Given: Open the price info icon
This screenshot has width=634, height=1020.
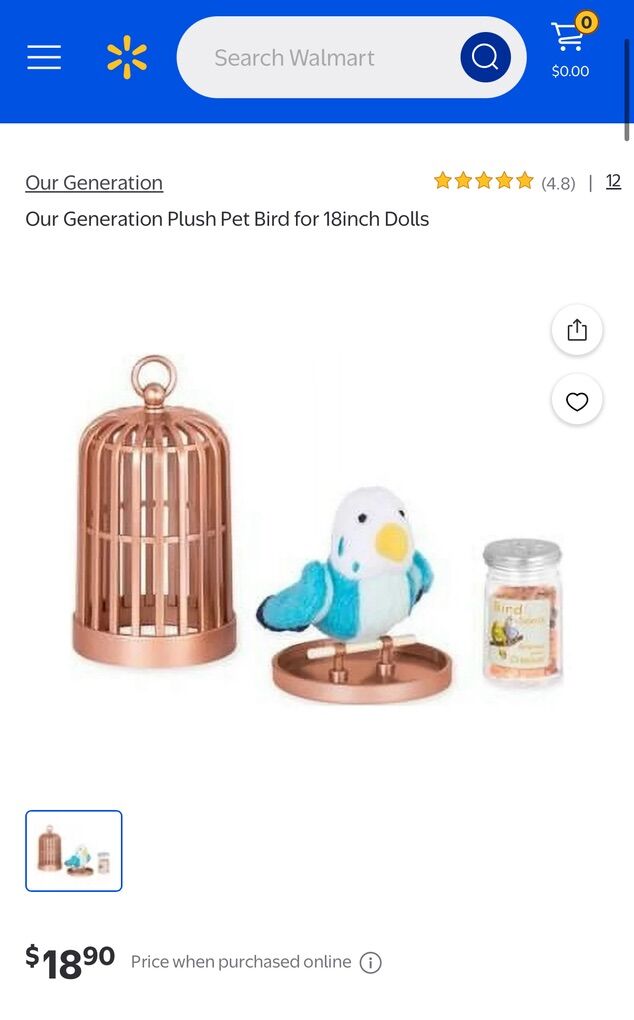Looking at the screenshot, I should pos(371,962).
